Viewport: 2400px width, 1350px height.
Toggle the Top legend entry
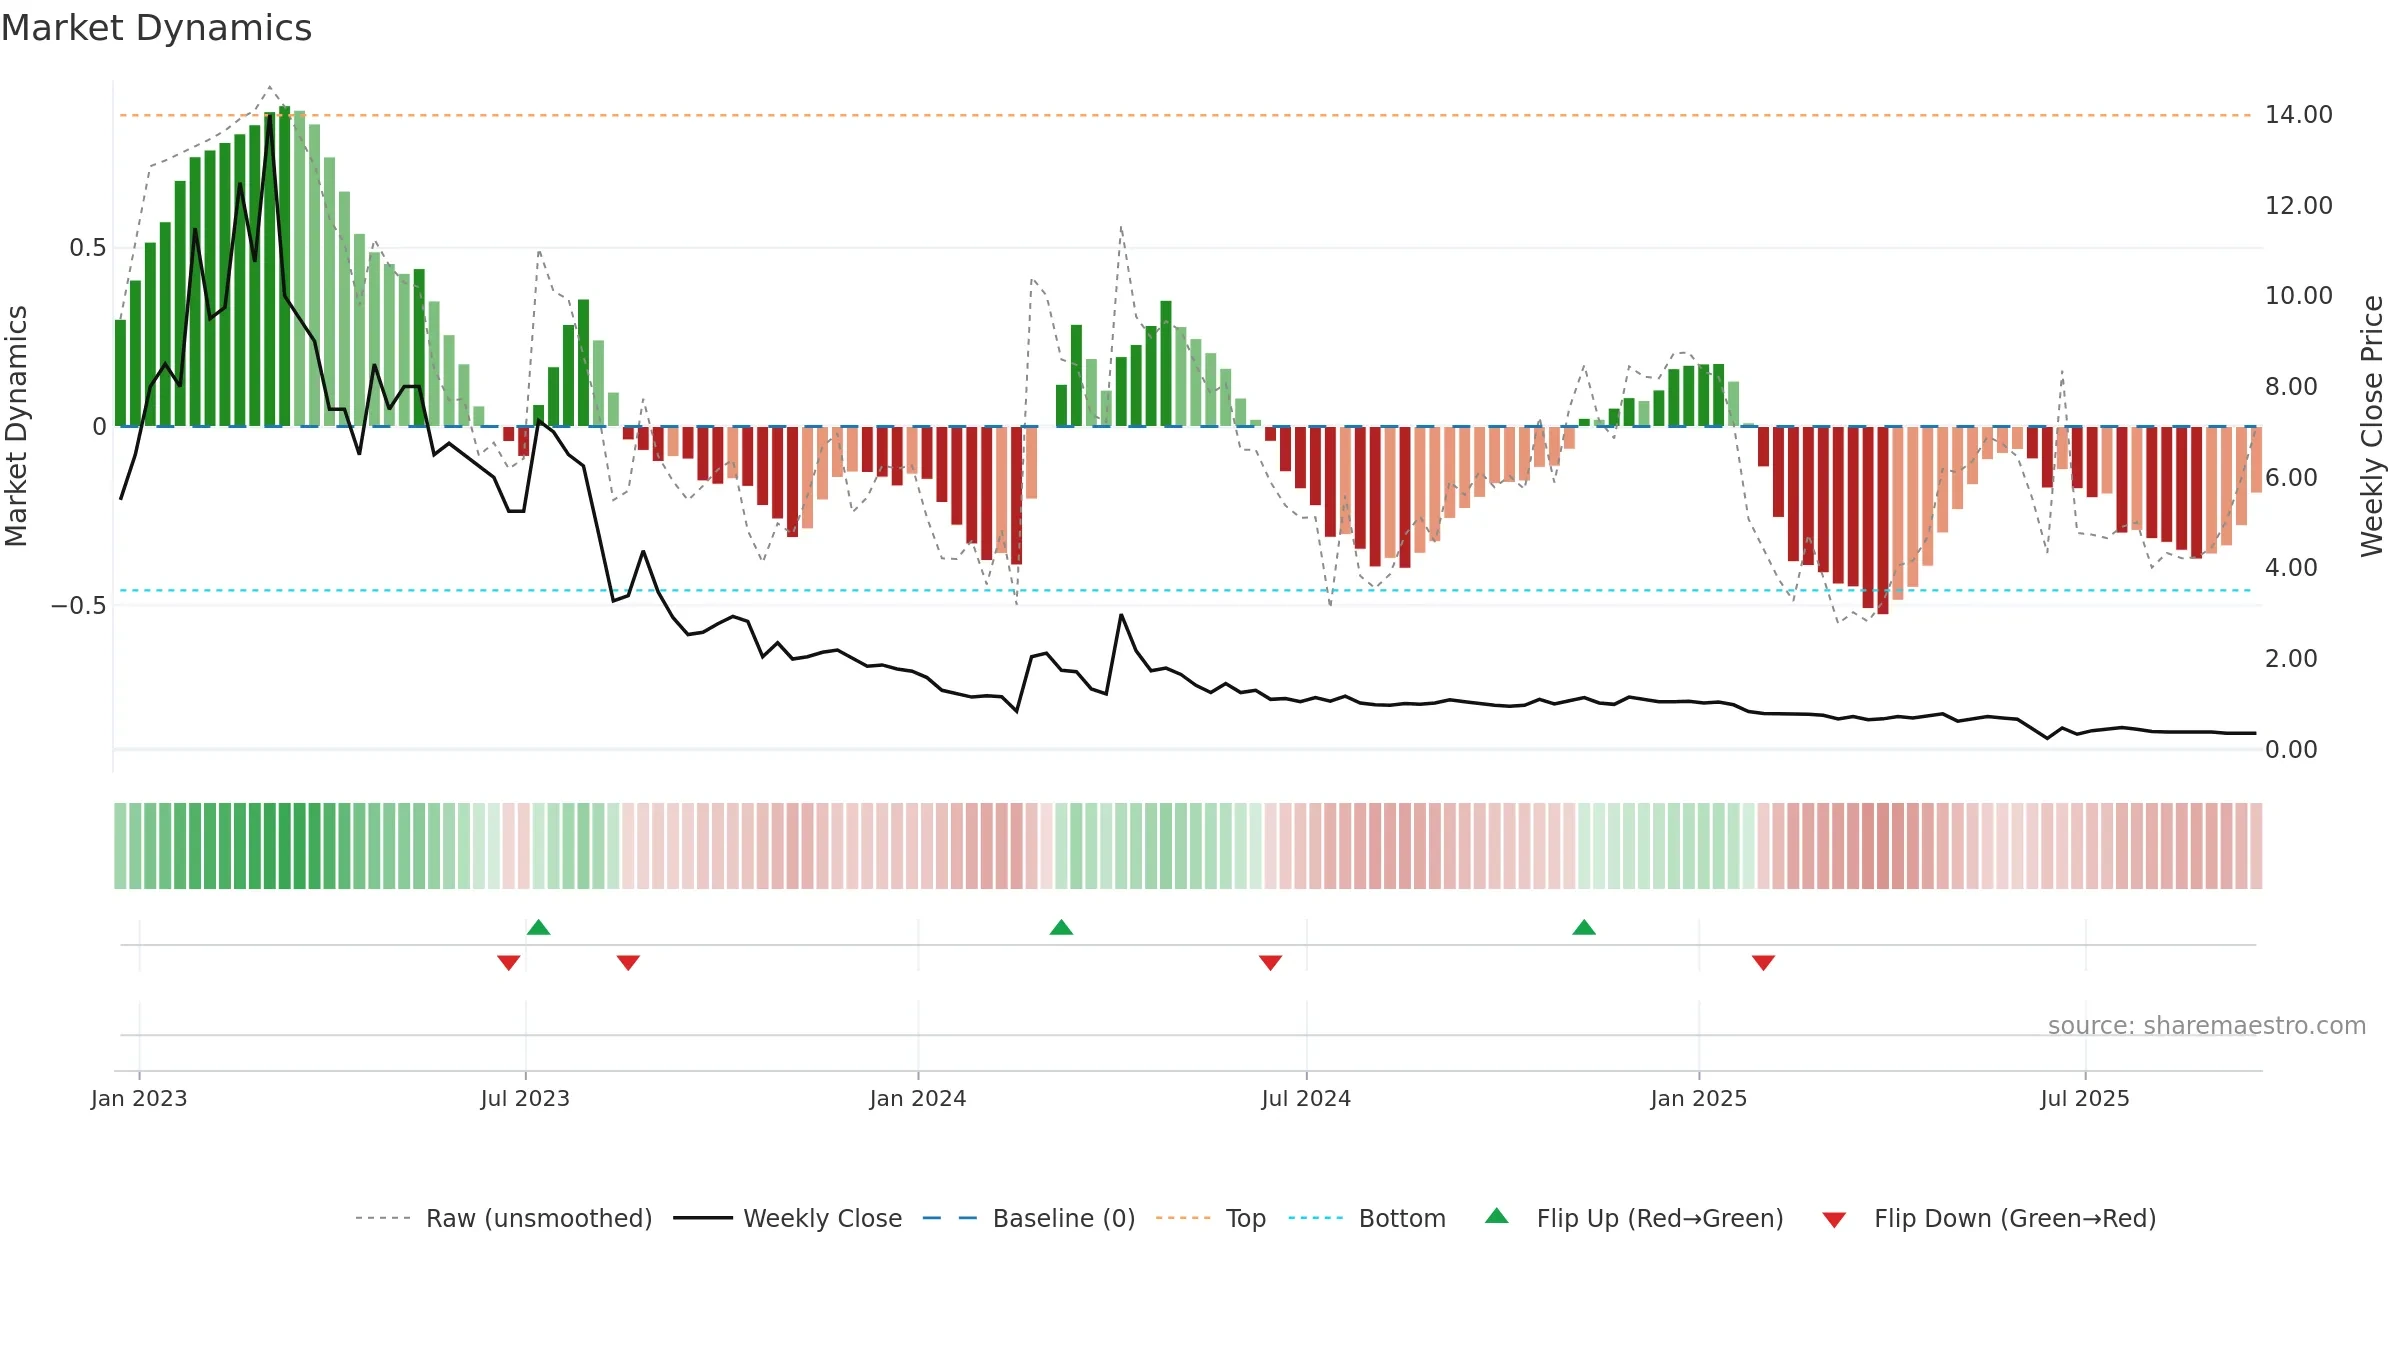pyautogui.click(x=1210, y=1218)
